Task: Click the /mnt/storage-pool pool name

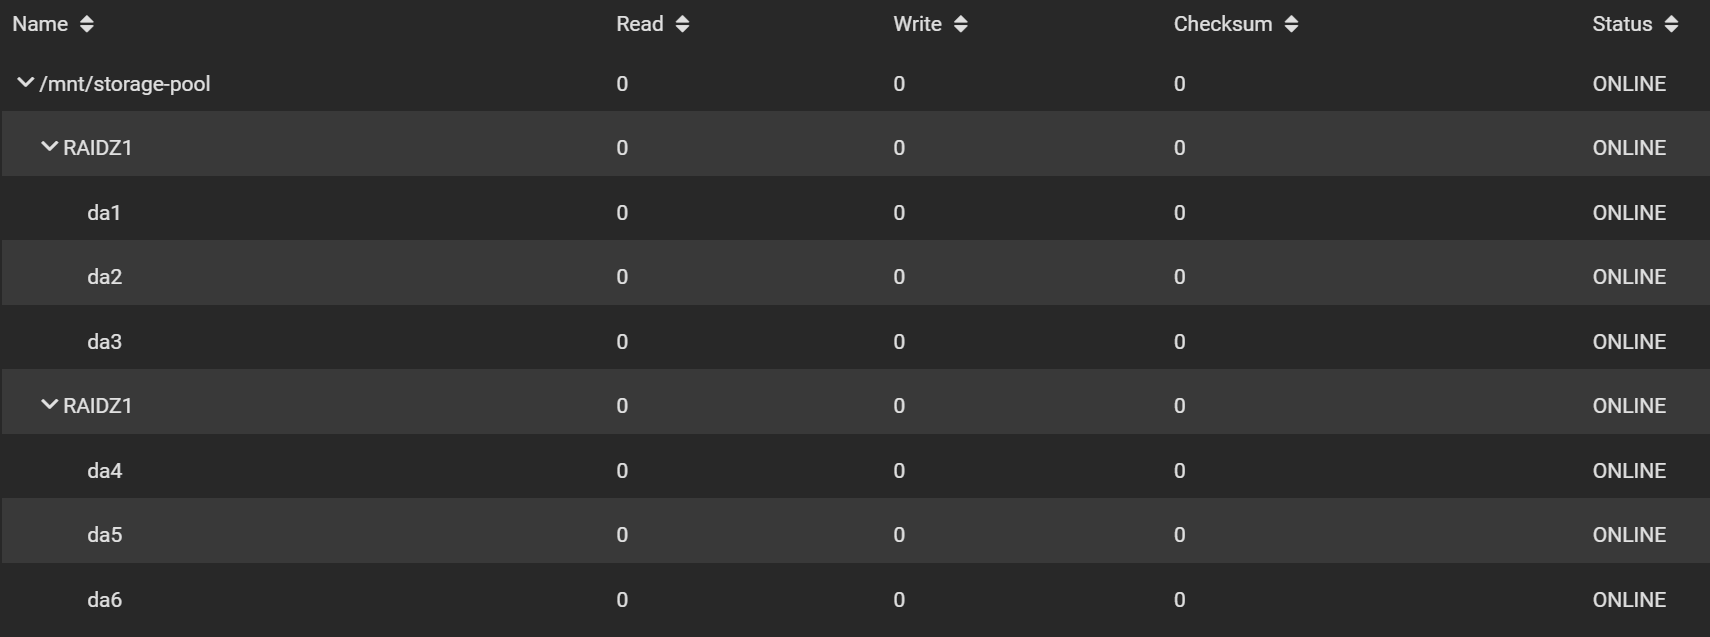Action: pyautogui.click(x=125, y=84)
